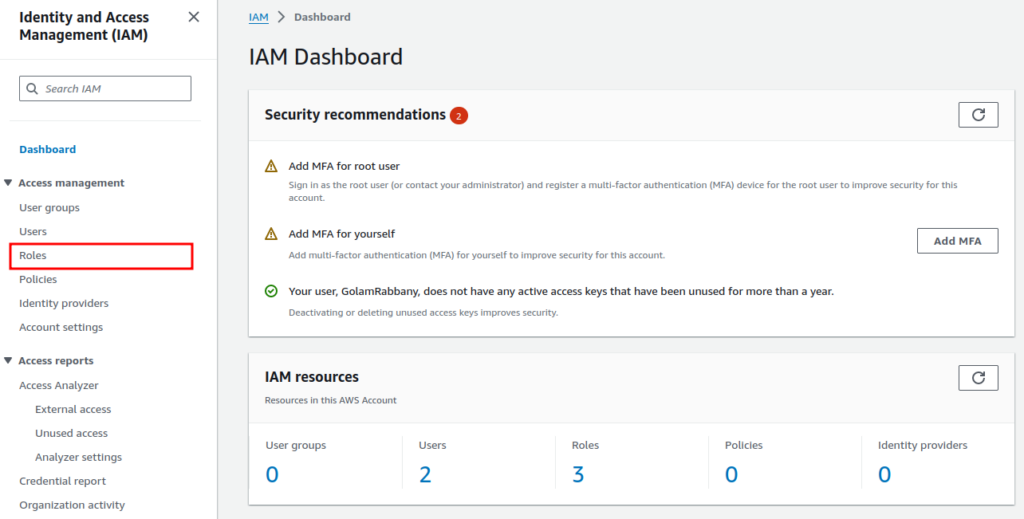Open the User groups count of 0
The image size is (1024, 519).
click(272, 475)
